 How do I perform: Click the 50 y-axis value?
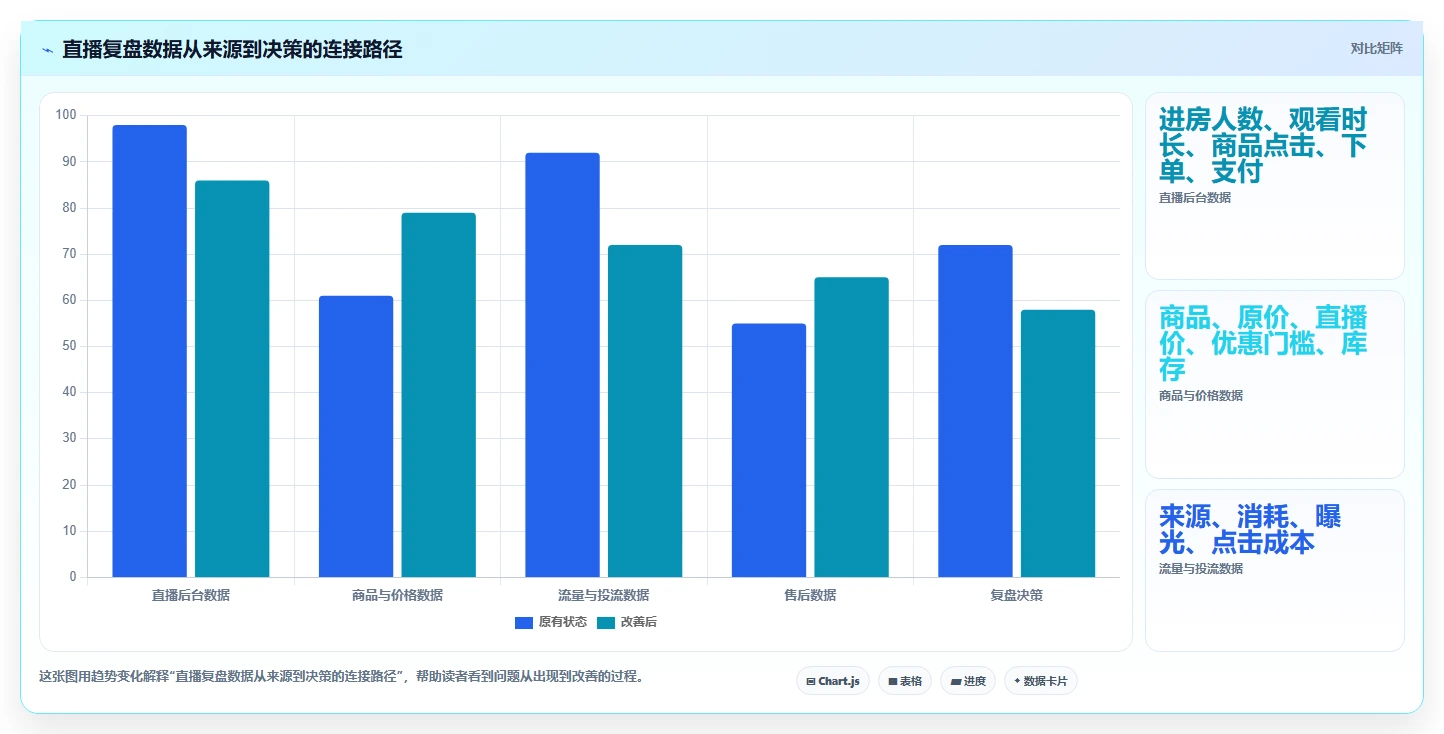(x=69, y=346)
